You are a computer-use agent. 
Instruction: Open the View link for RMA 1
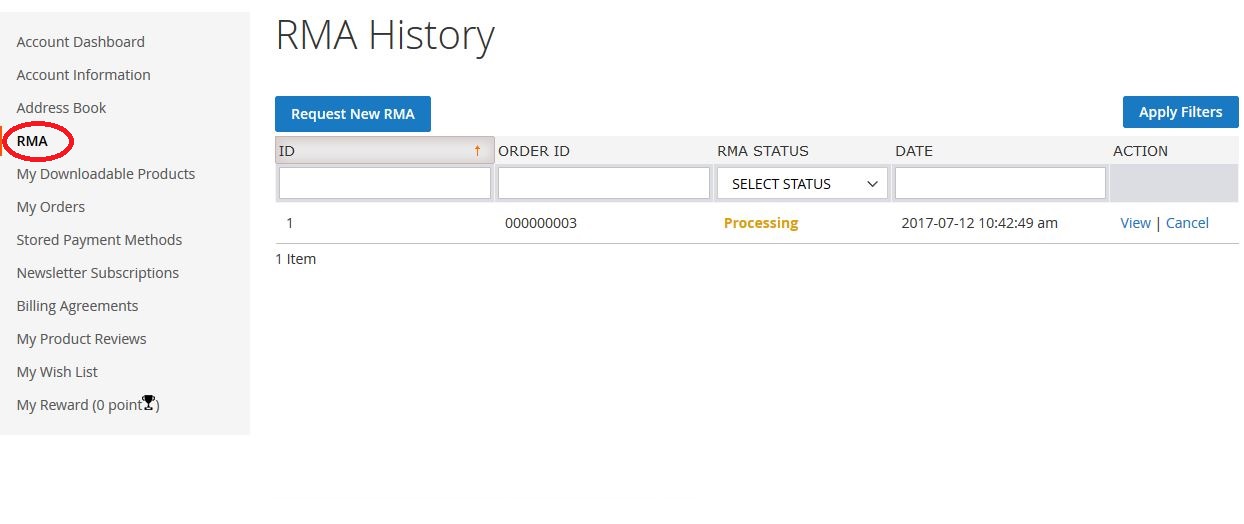(1135, 223)
